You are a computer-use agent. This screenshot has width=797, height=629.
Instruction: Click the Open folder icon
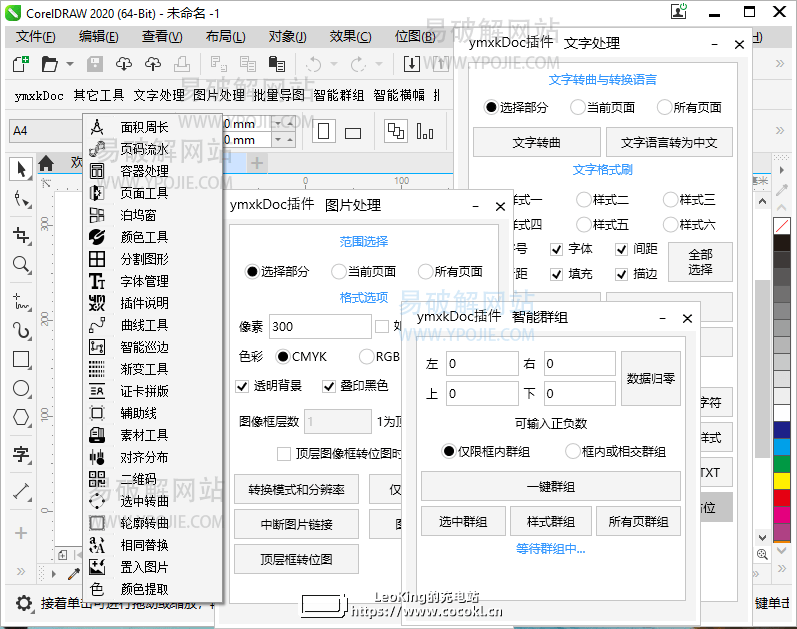(x=49, y=64)
